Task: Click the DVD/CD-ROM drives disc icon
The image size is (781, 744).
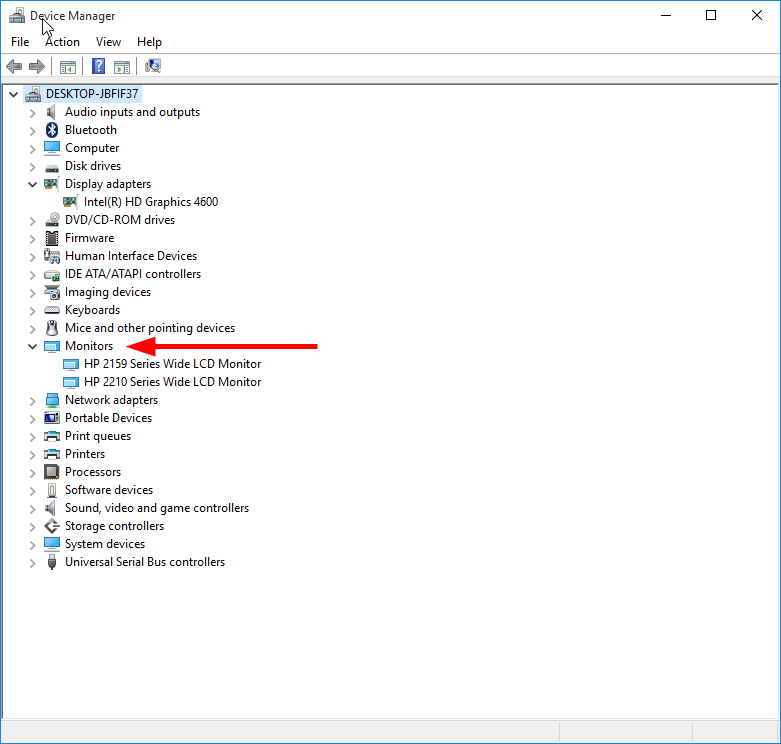Action: [x=52, y=220]
